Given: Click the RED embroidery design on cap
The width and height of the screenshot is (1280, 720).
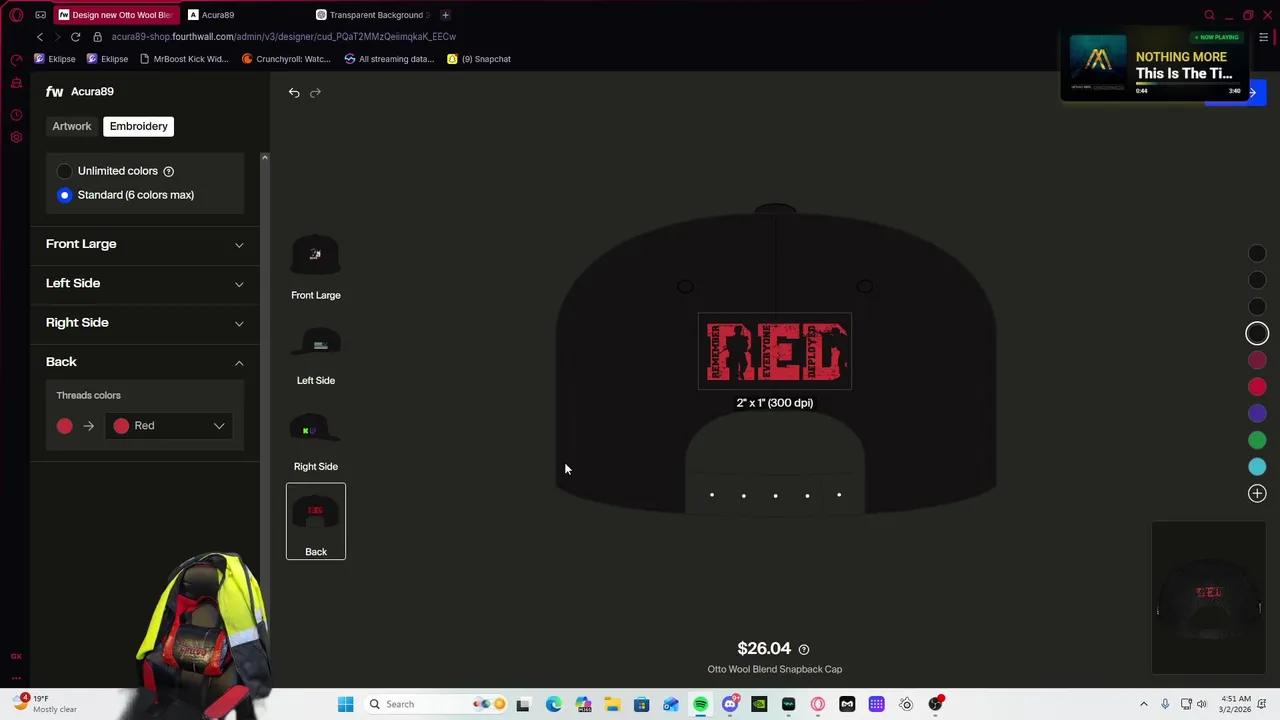Looking at the screenshot, I should (x=775, y=351).
